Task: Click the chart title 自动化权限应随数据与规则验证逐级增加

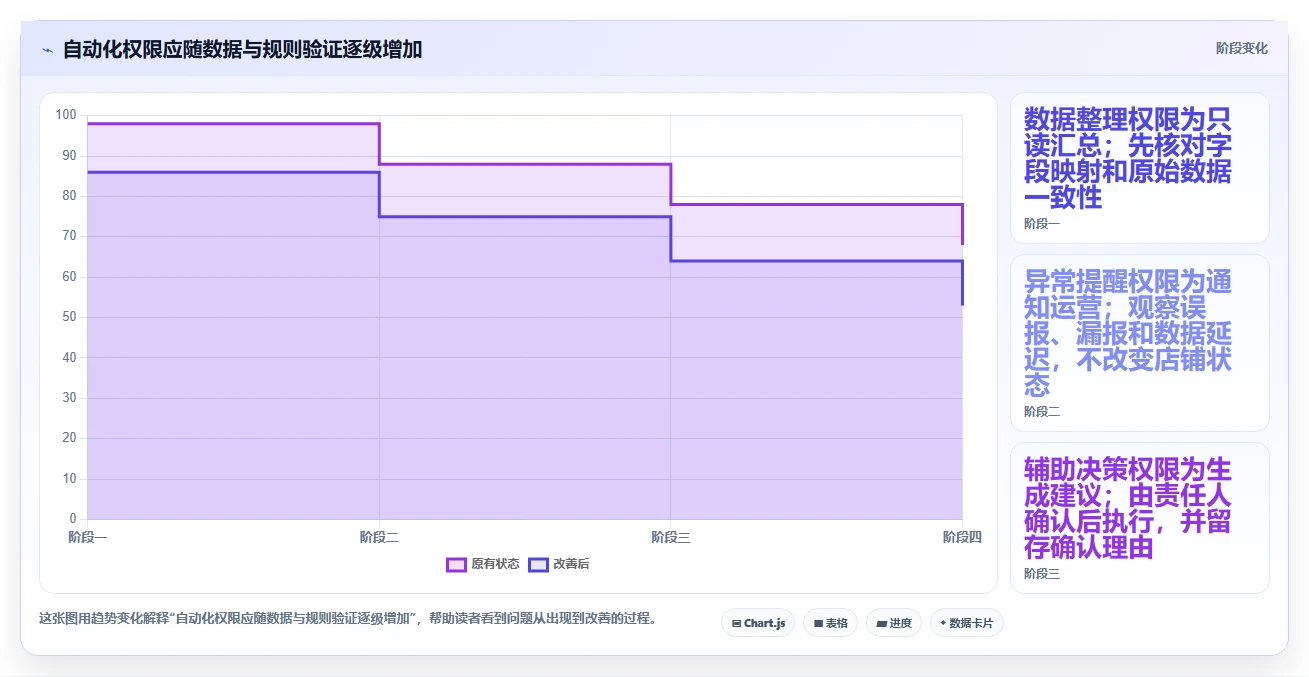Action: coord(242,49)
